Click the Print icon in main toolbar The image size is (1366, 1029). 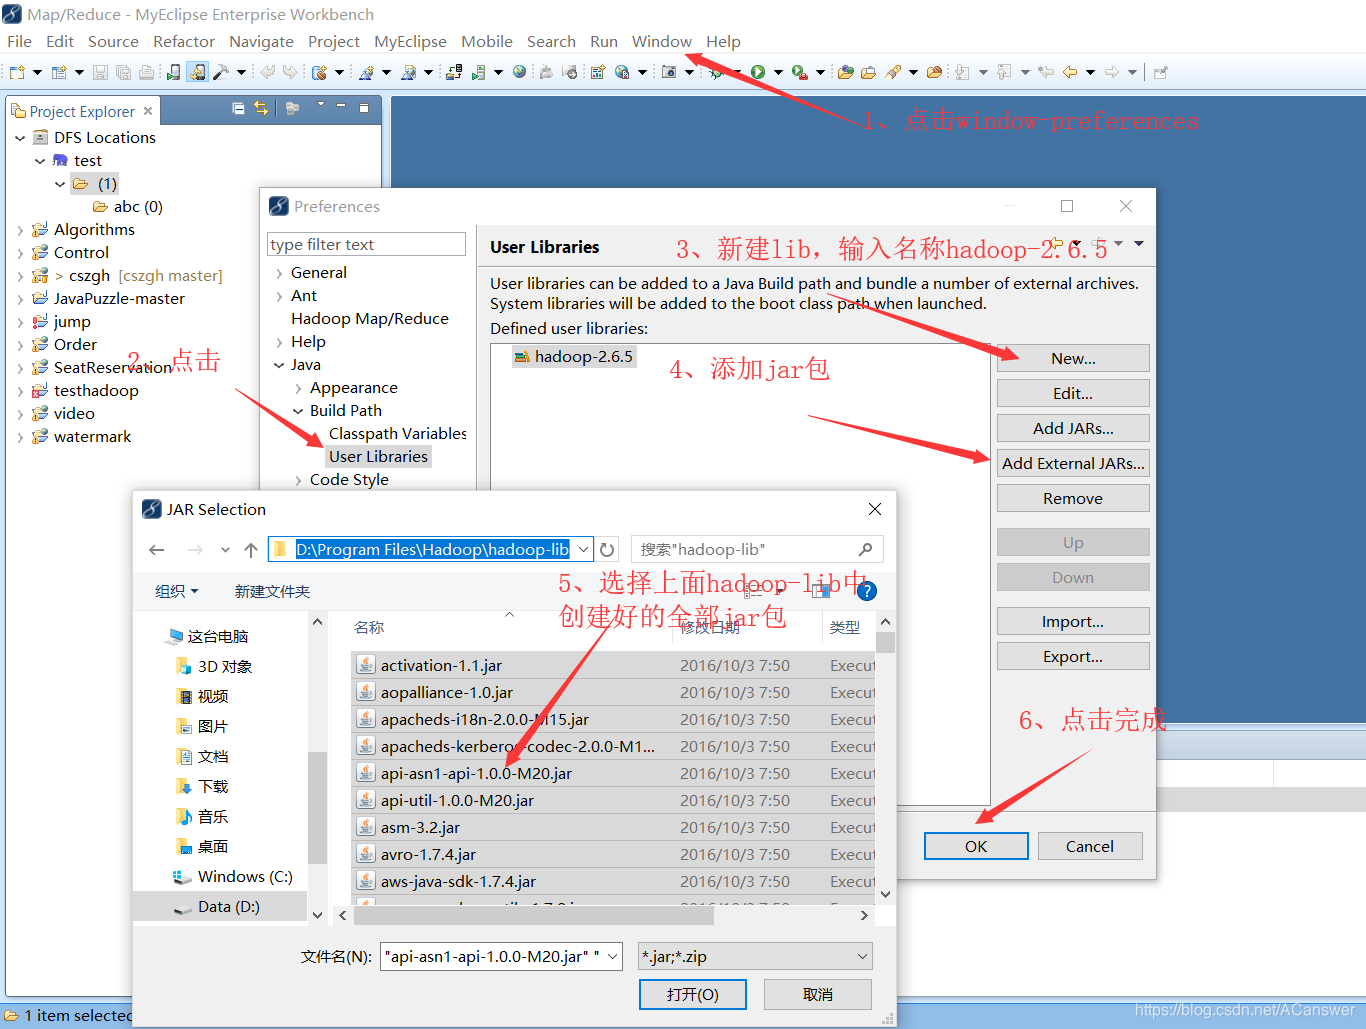147,72
